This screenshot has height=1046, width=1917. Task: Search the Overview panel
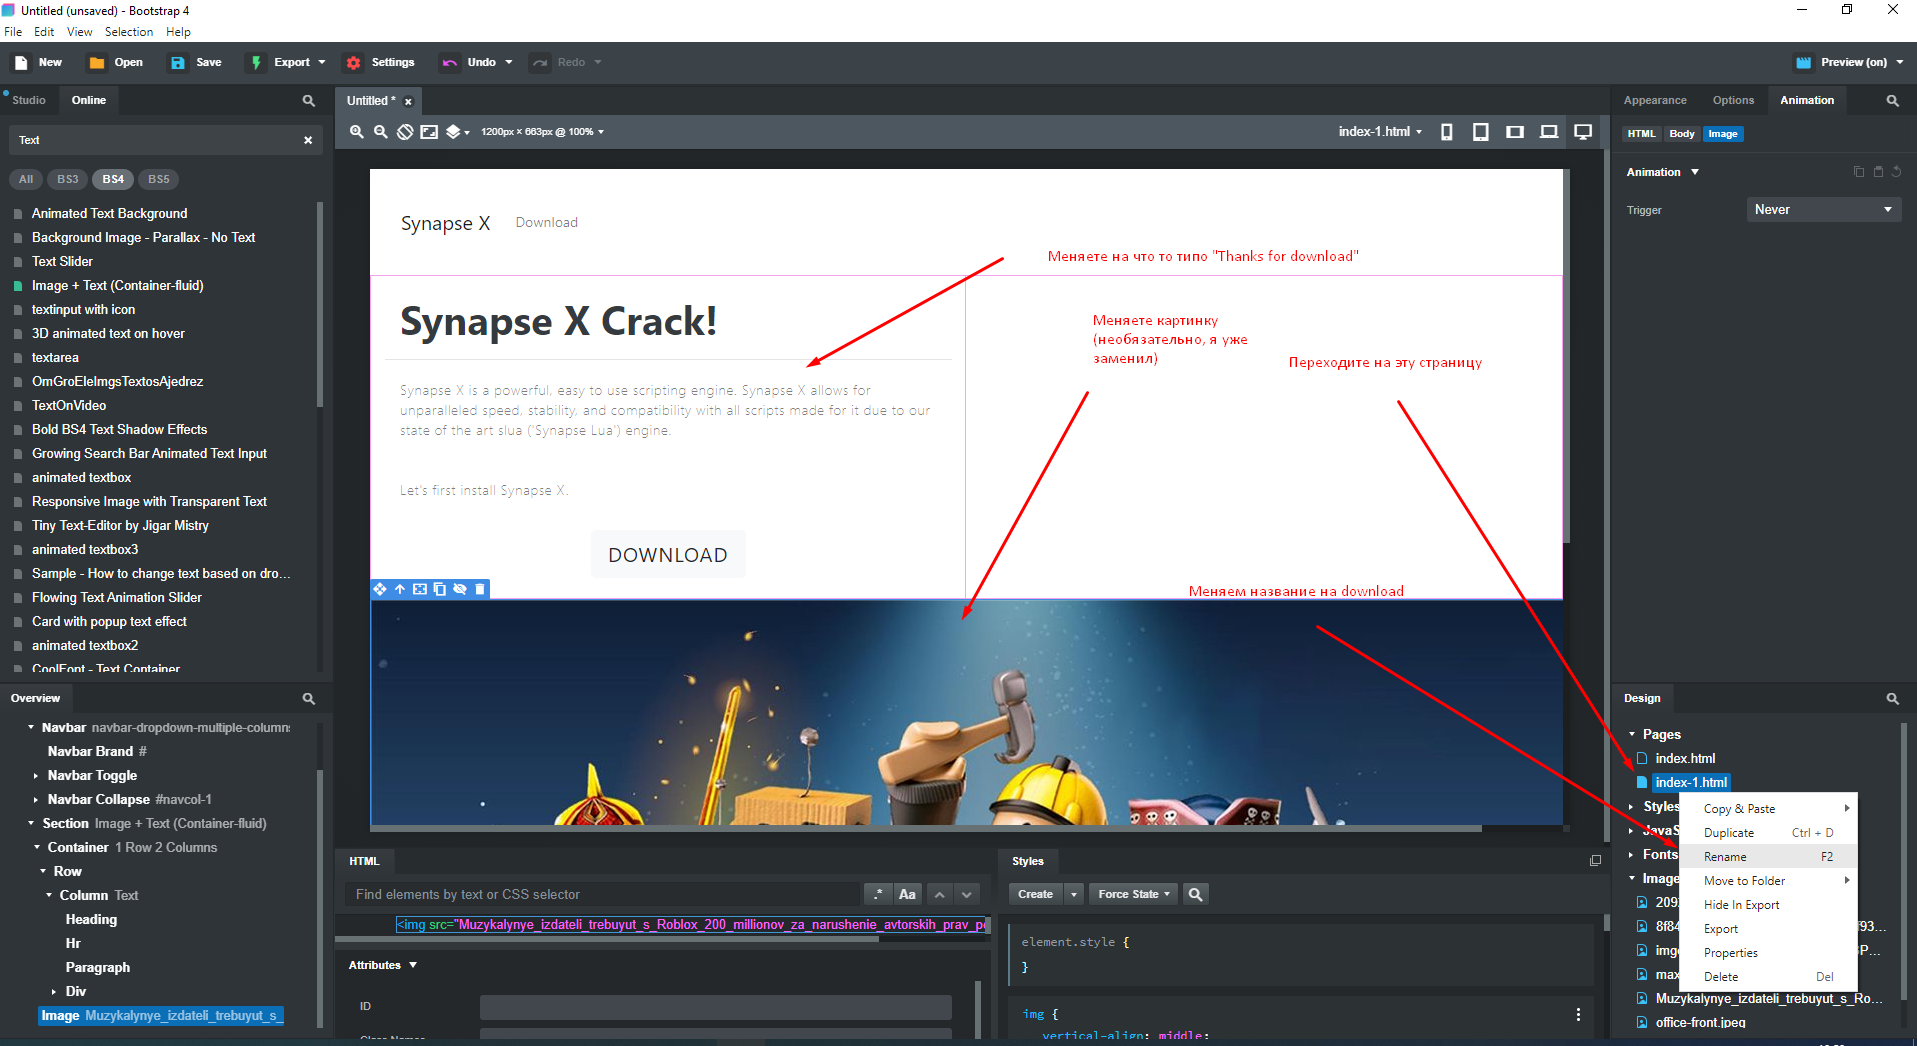(x=309, y=698)
